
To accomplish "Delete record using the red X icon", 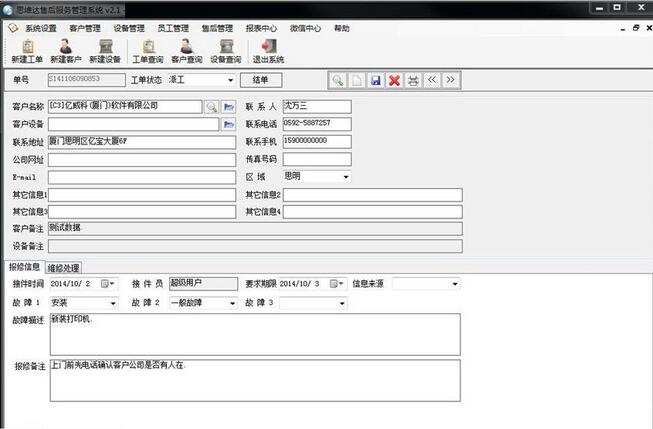I will (x=394, y=80).
